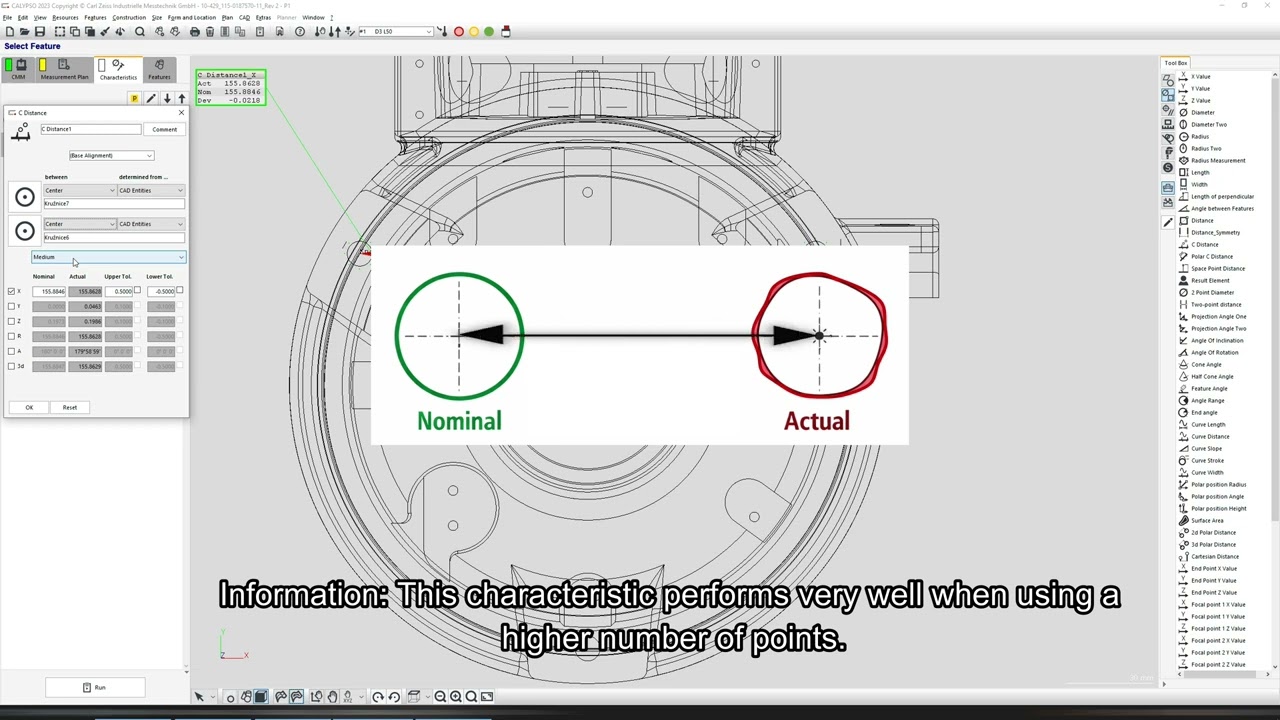Close the C Distance panel
This screenshot has height=720, width=1280.
point(181,112)
